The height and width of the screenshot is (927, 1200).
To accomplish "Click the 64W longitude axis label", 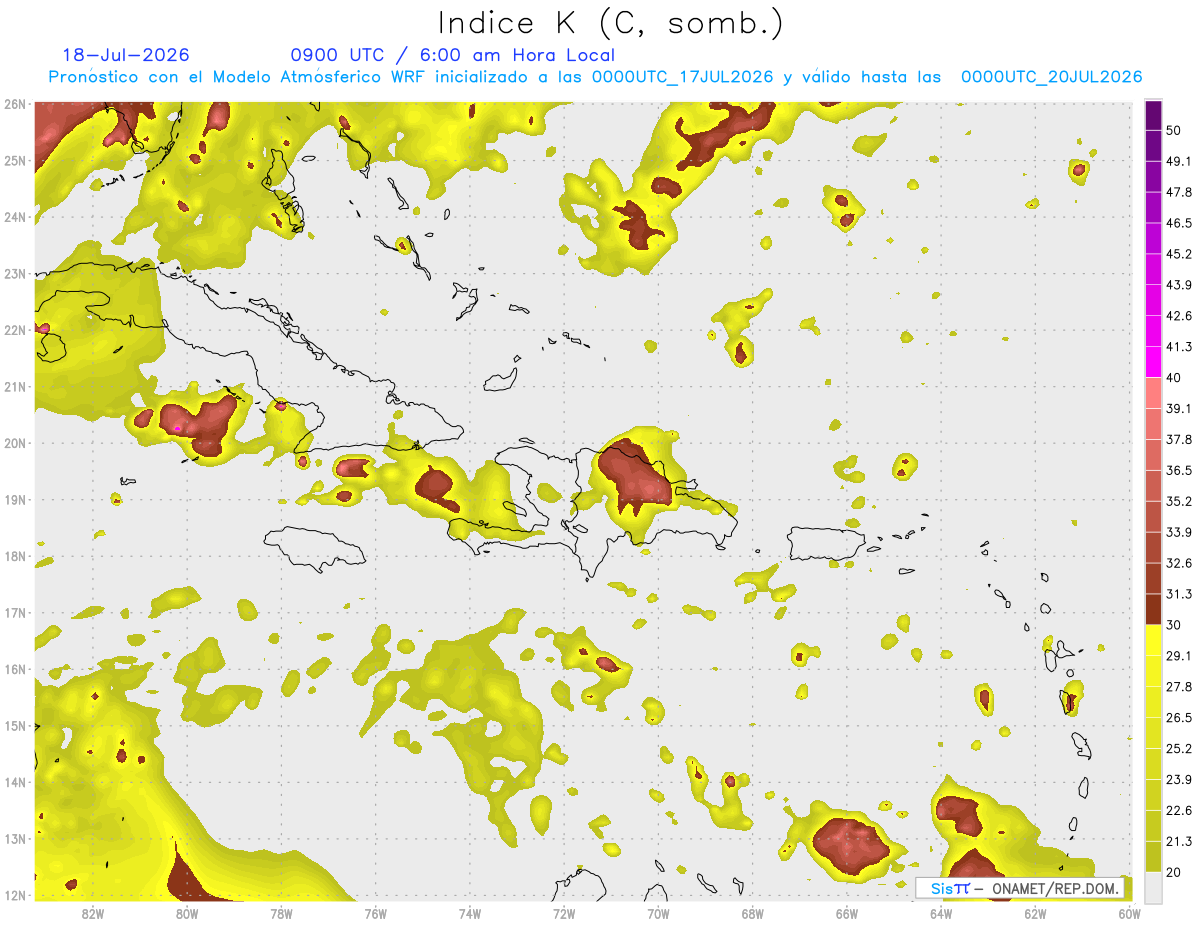I will click(x=941, y=913).
